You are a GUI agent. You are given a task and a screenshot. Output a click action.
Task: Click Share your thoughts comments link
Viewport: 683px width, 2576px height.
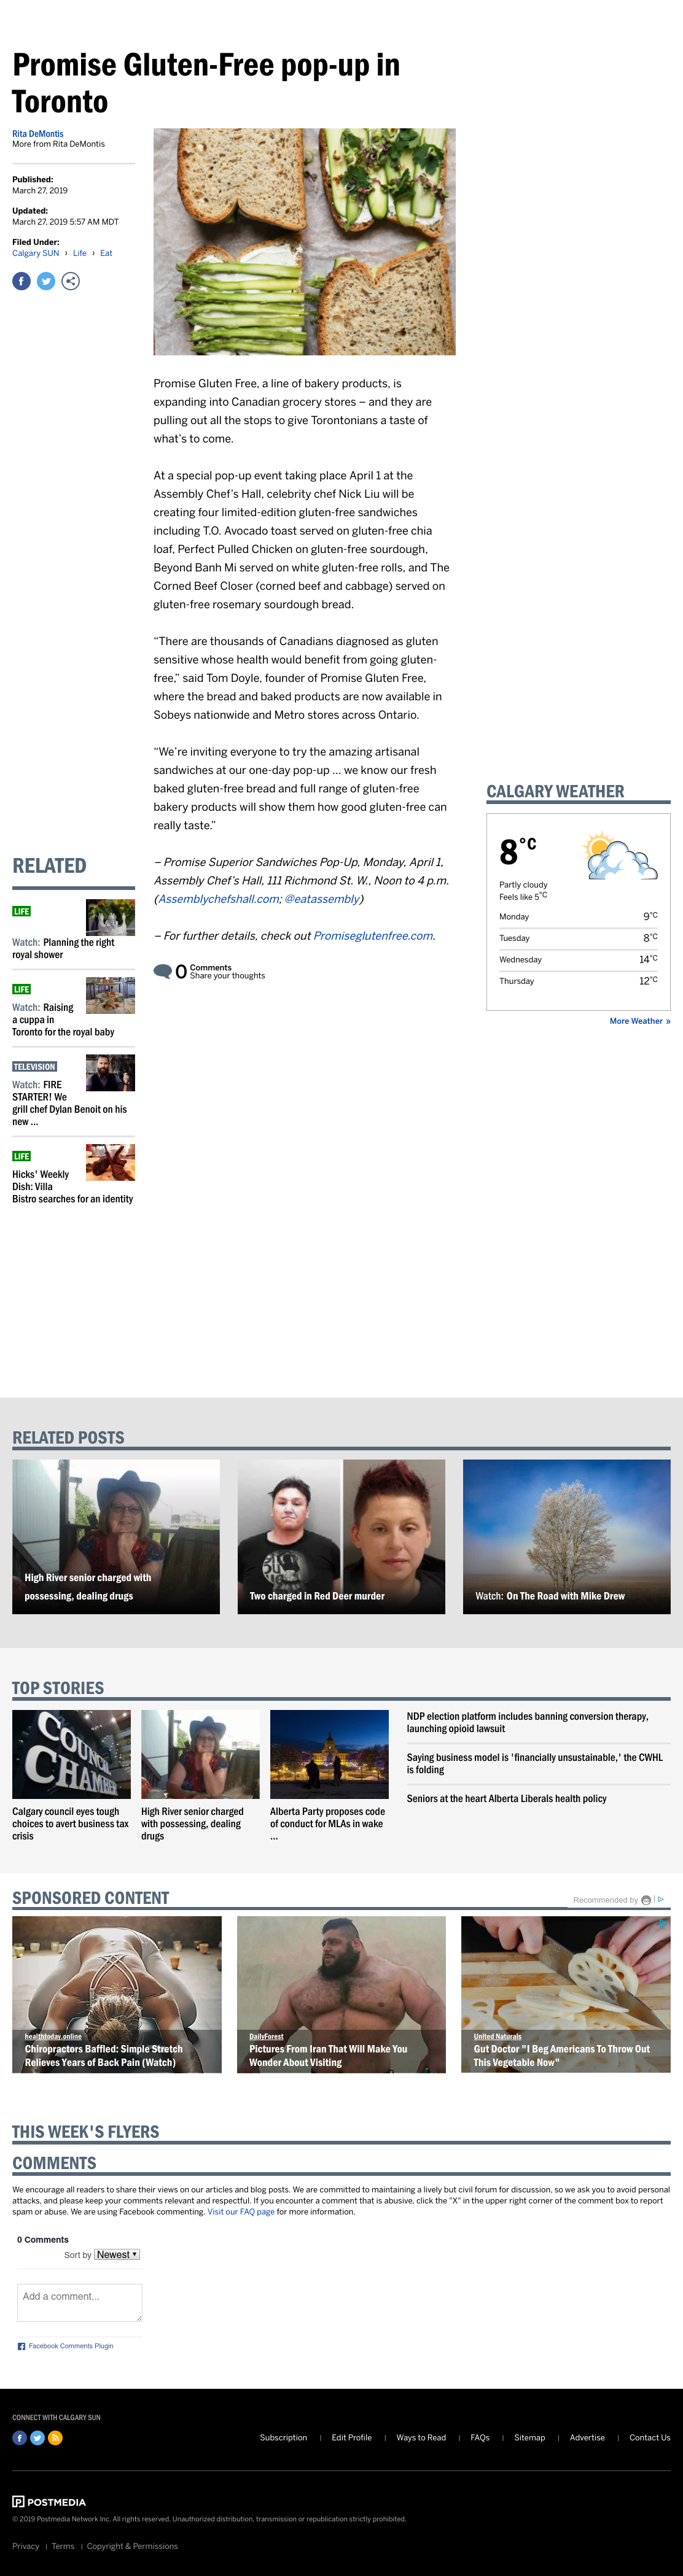[227, 976]
